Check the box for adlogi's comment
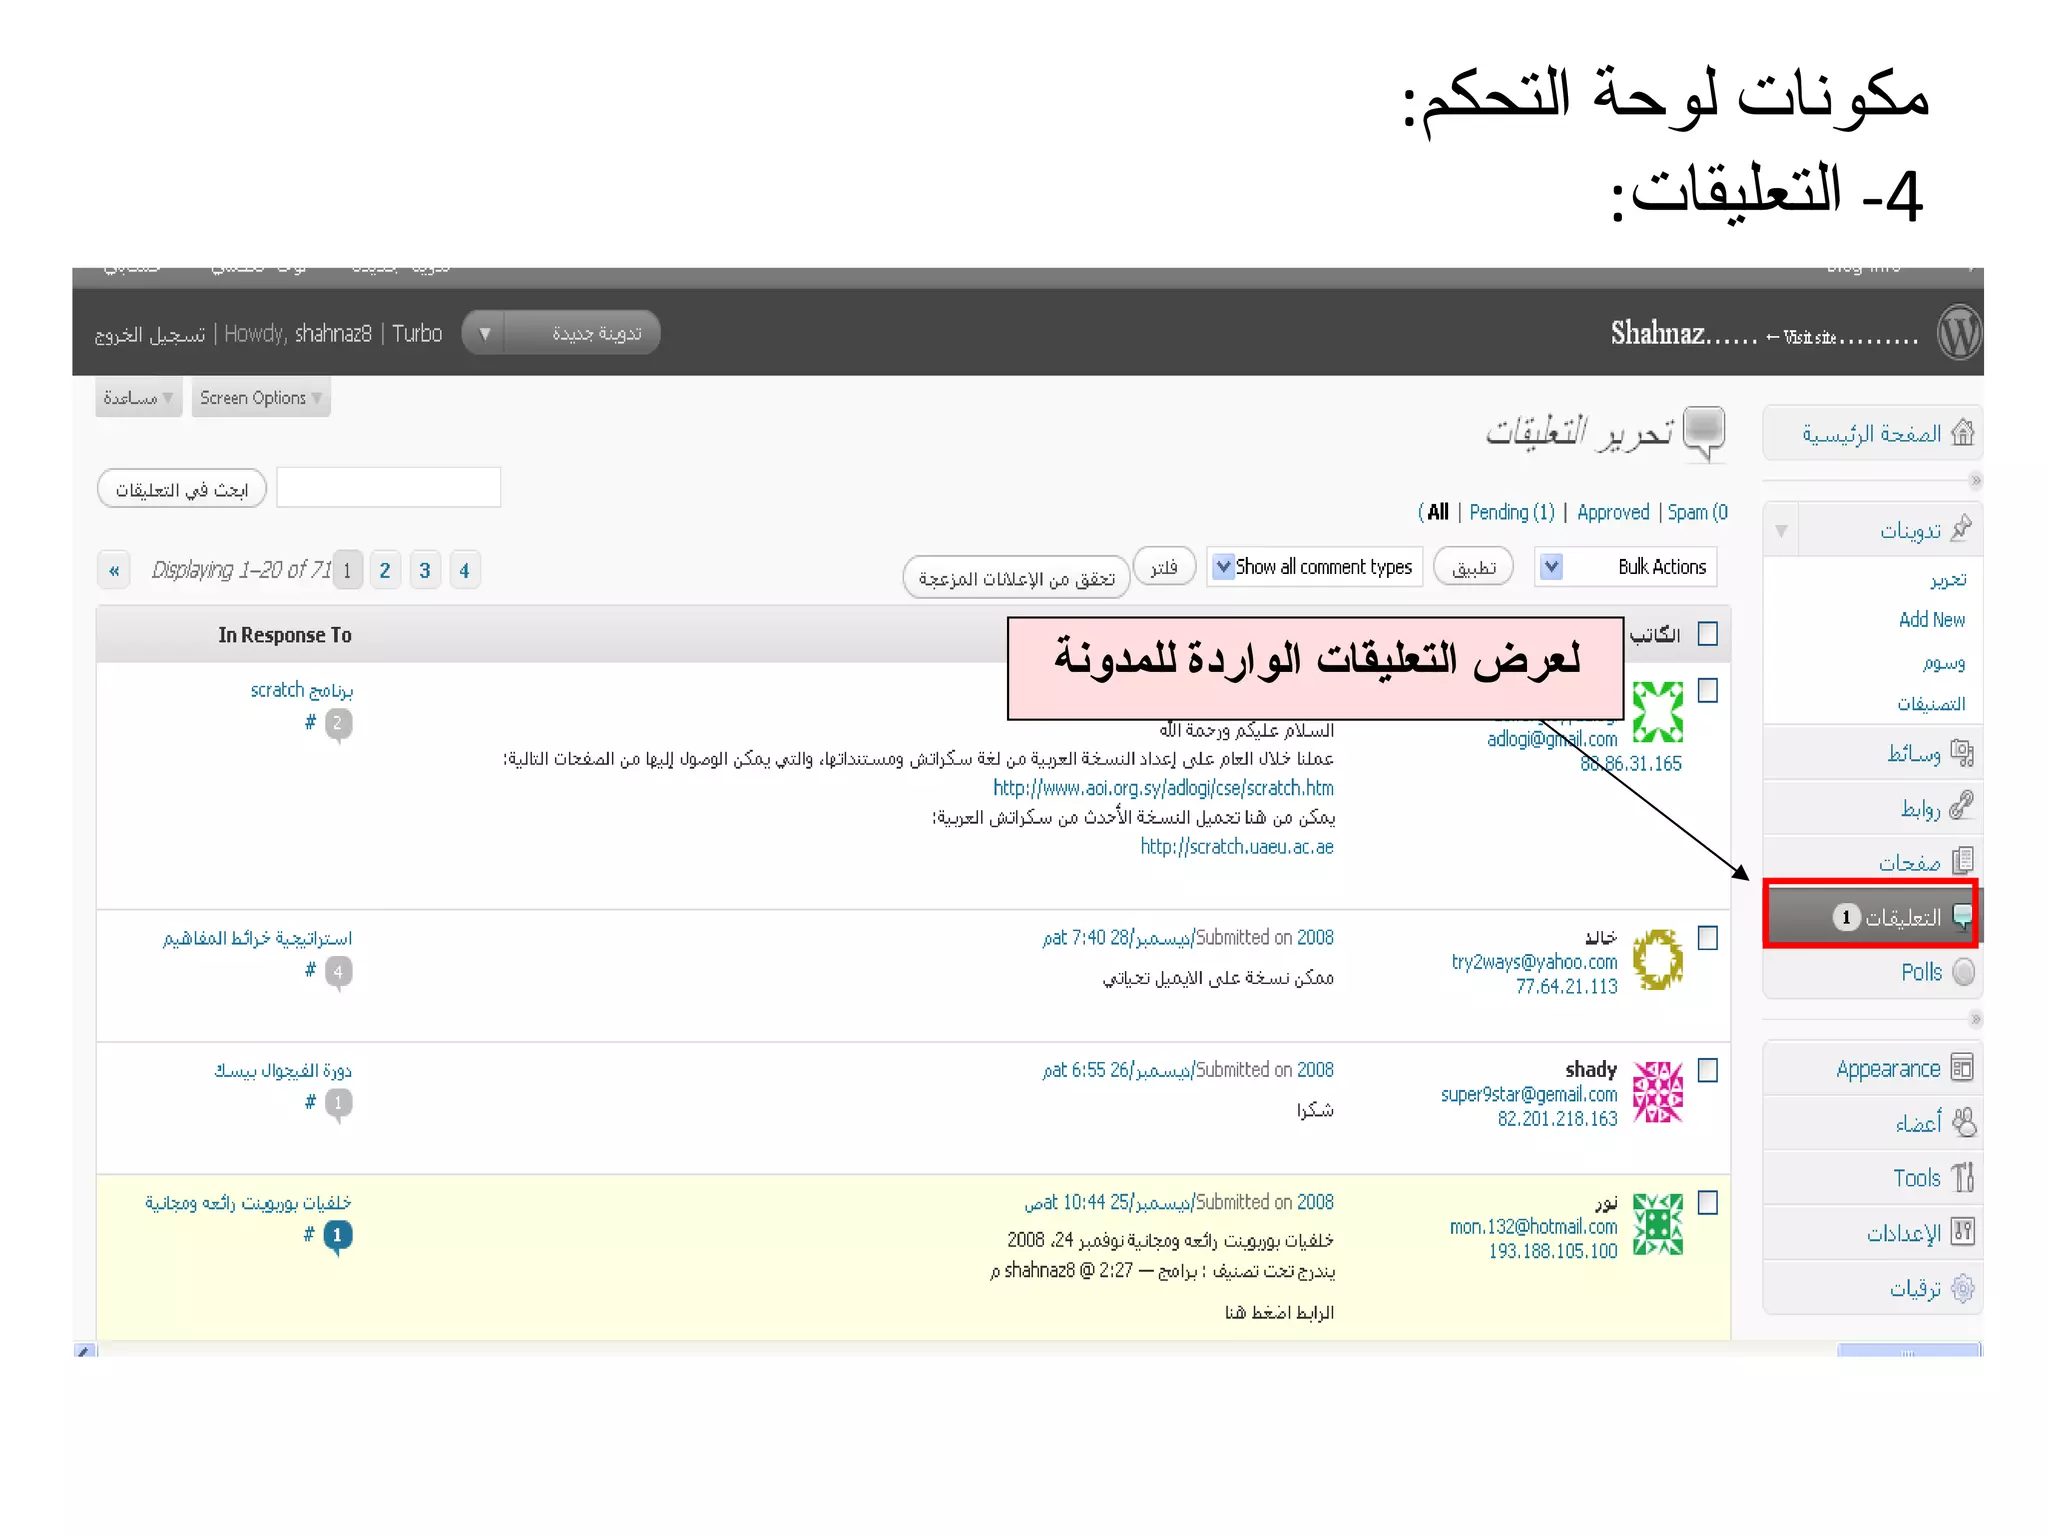This screenshot has width=2048, height=1536. click(1708, 690)
